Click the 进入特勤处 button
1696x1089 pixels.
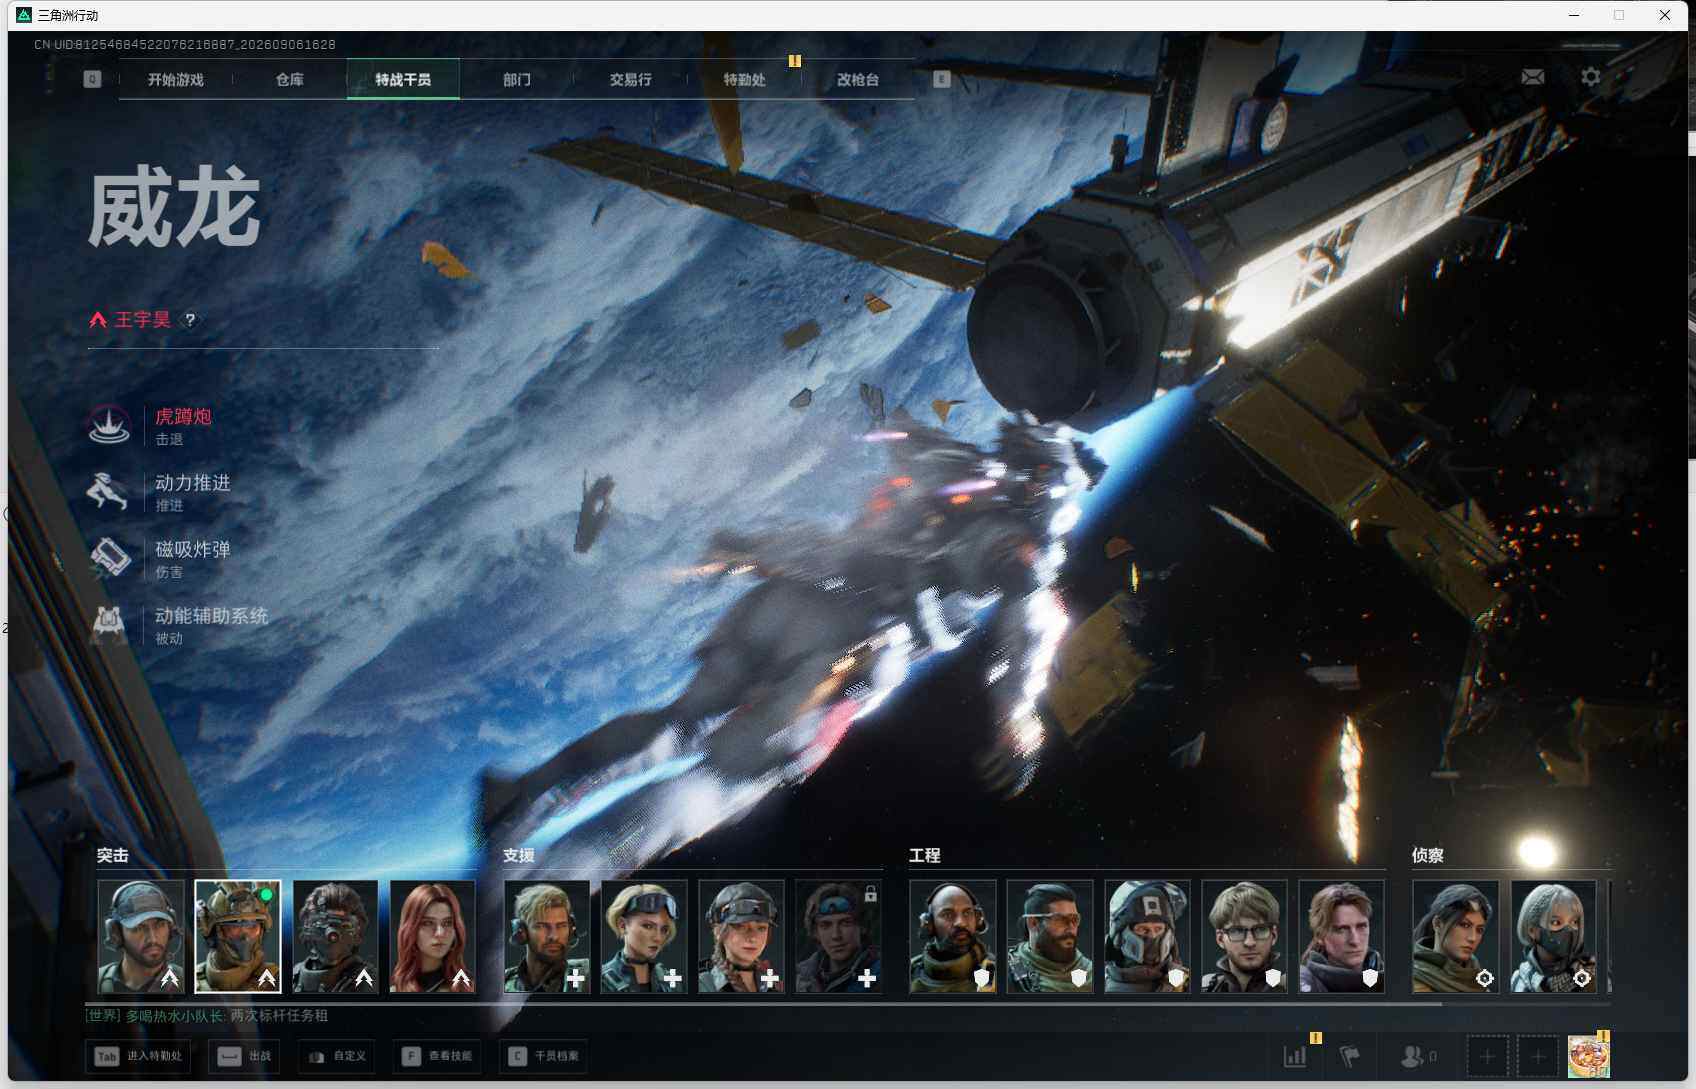(x=140, y=1056)
